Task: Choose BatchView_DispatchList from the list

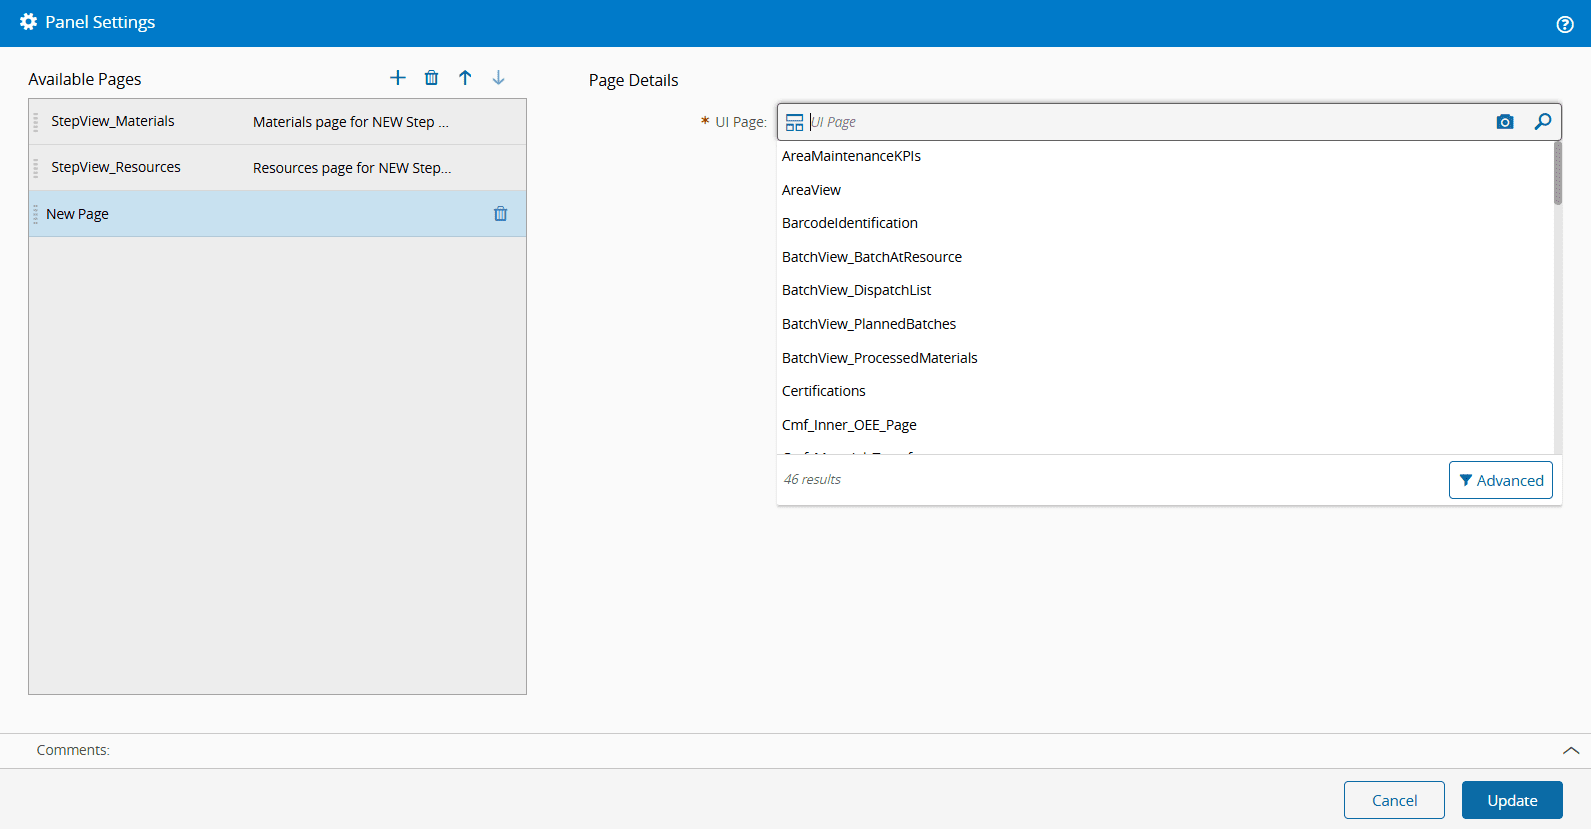Action: tap(856, 290)
